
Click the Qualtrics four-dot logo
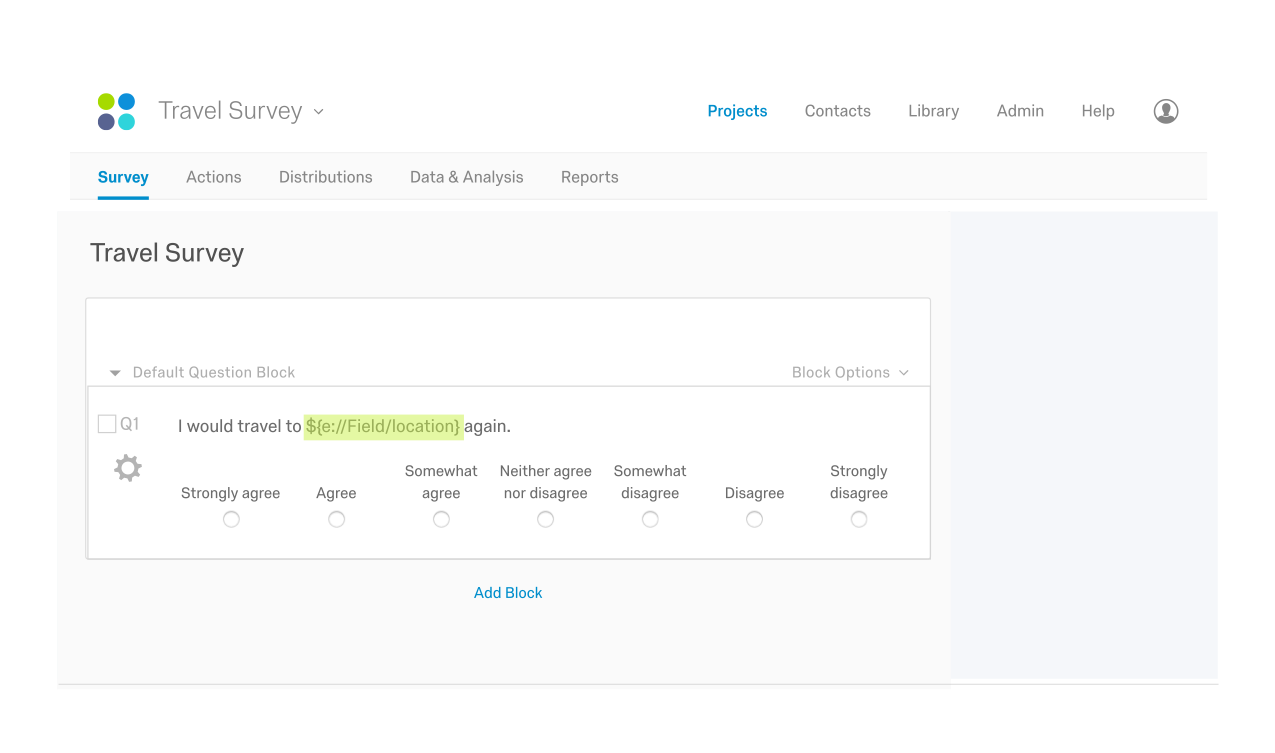click(x=116, y=111)
